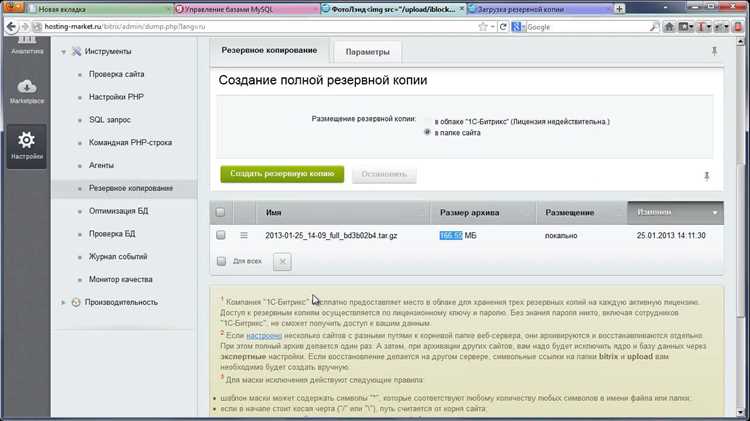Switch to the Параметры tab
The image size is (750, 421).
click(x=367, y=52)
